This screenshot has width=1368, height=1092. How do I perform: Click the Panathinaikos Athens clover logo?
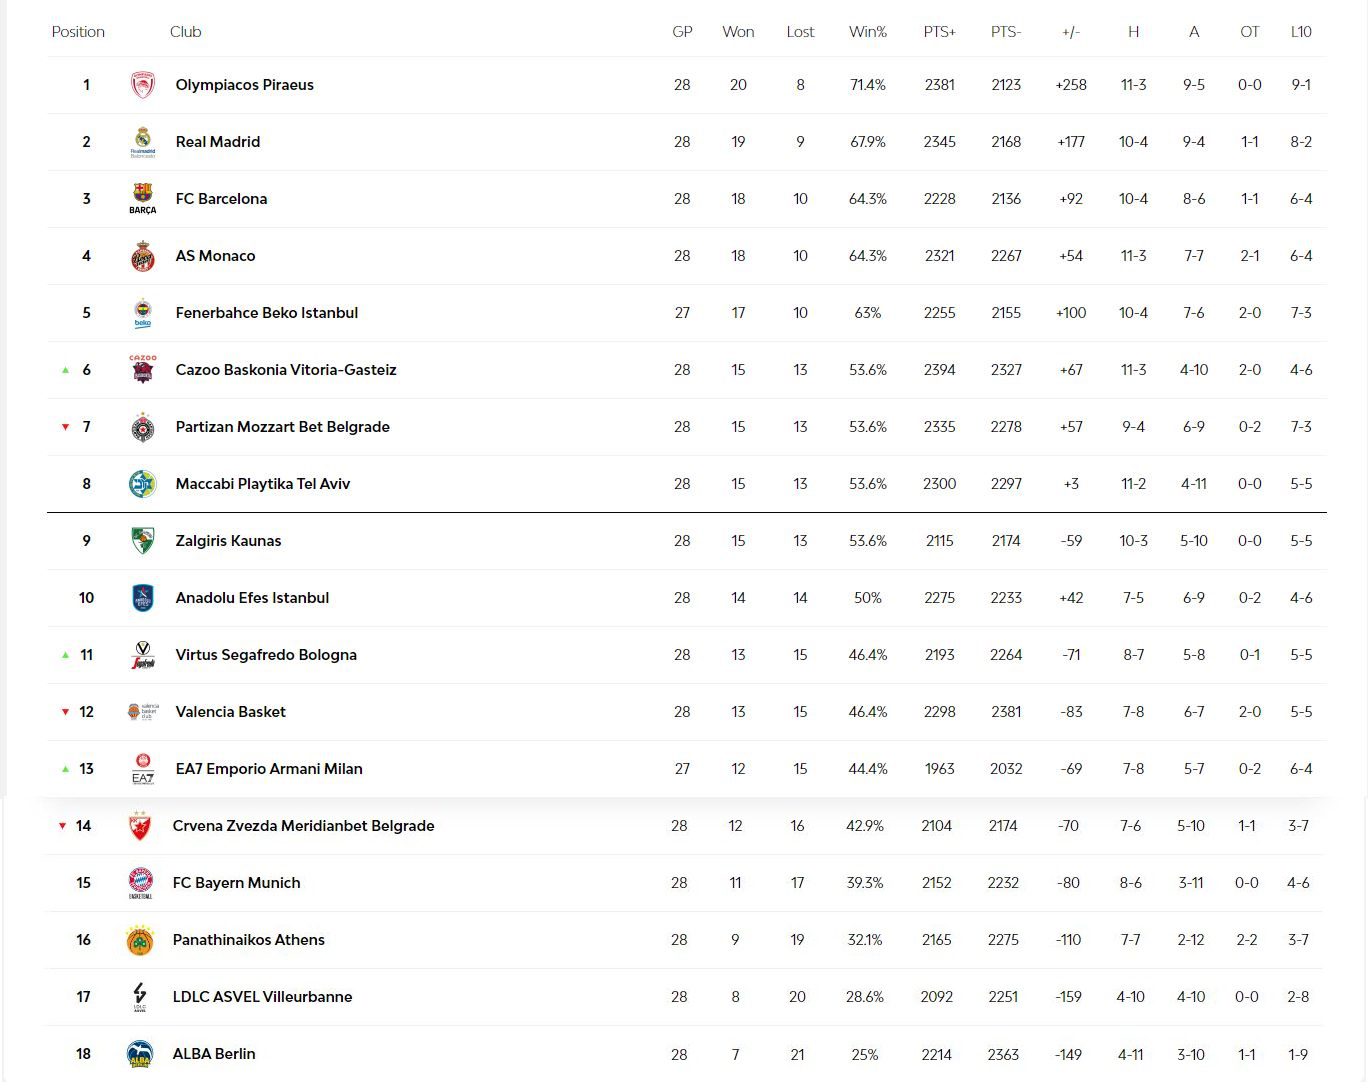tap(140, 940)
